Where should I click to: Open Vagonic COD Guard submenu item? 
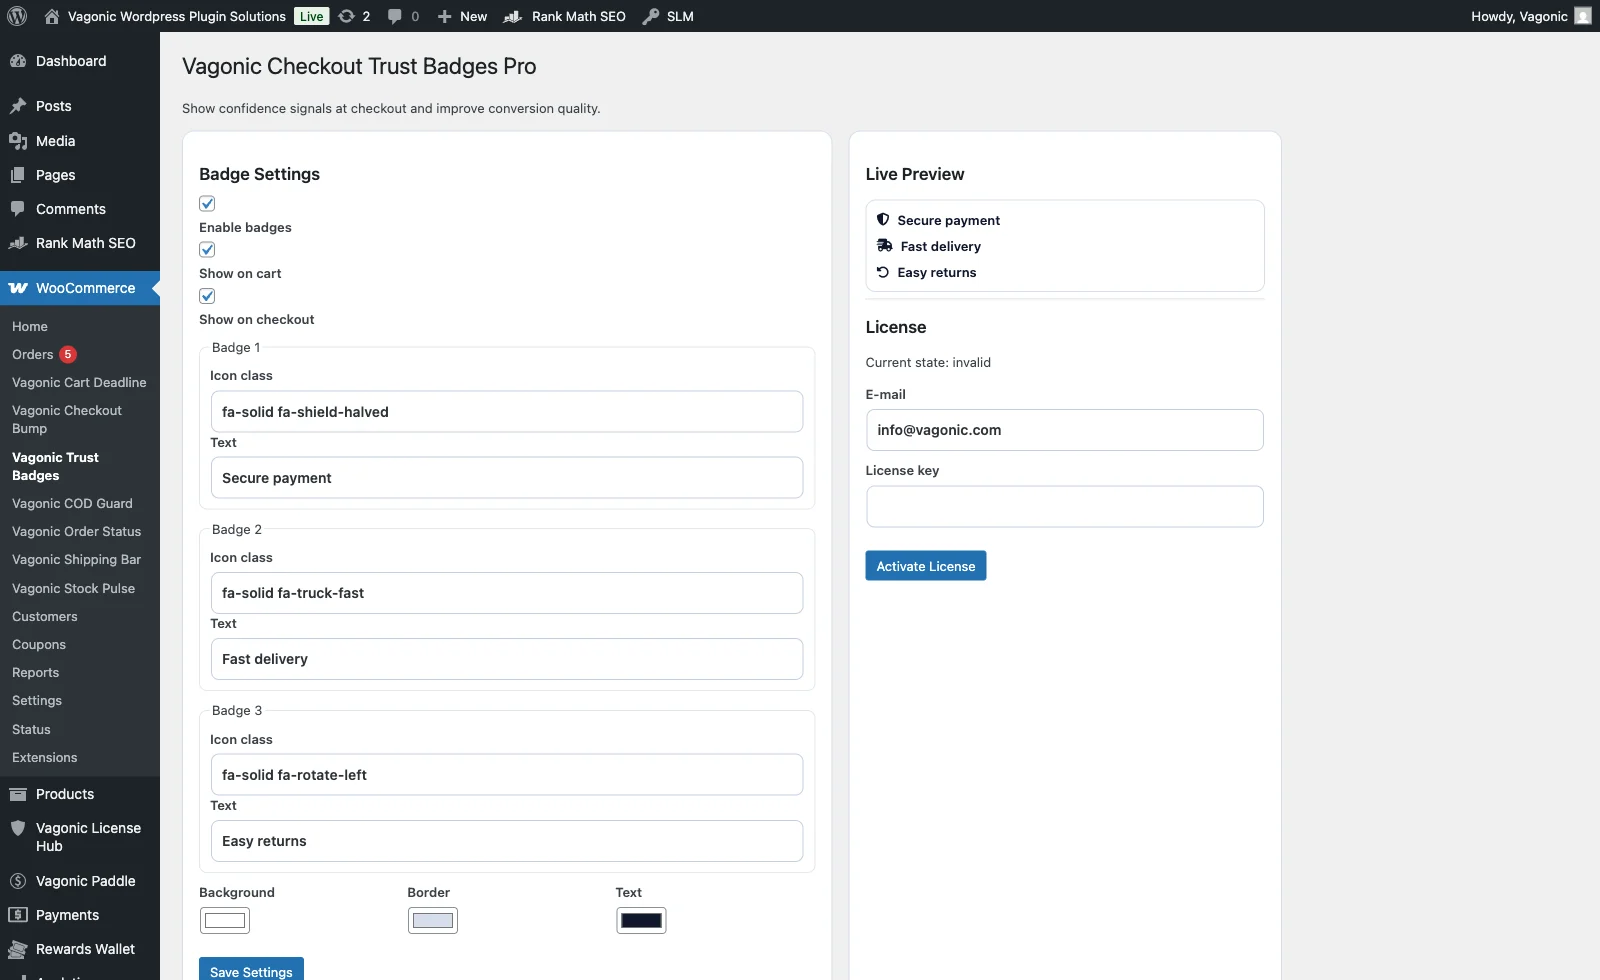(72, 504)
